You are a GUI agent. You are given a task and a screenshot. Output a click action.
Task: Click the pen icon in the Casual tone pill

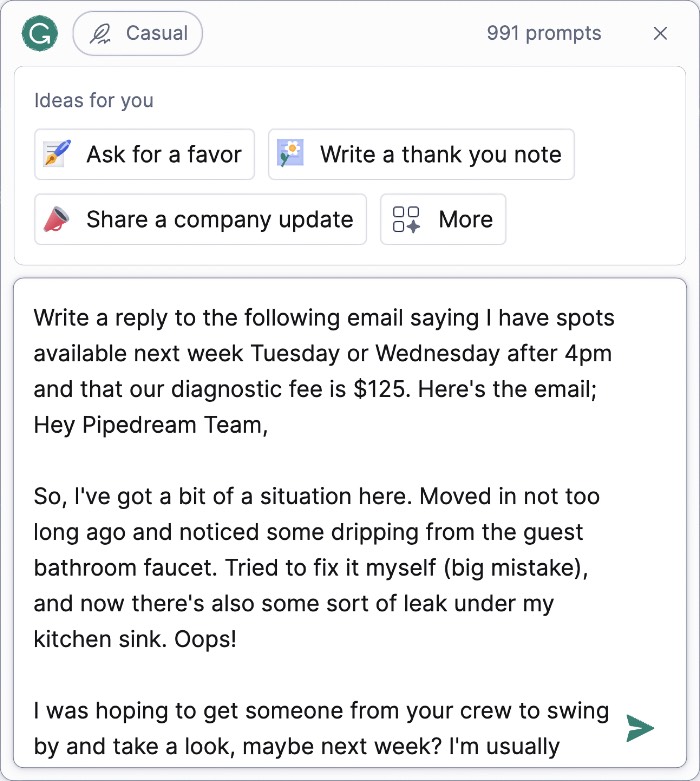(101, 34)
